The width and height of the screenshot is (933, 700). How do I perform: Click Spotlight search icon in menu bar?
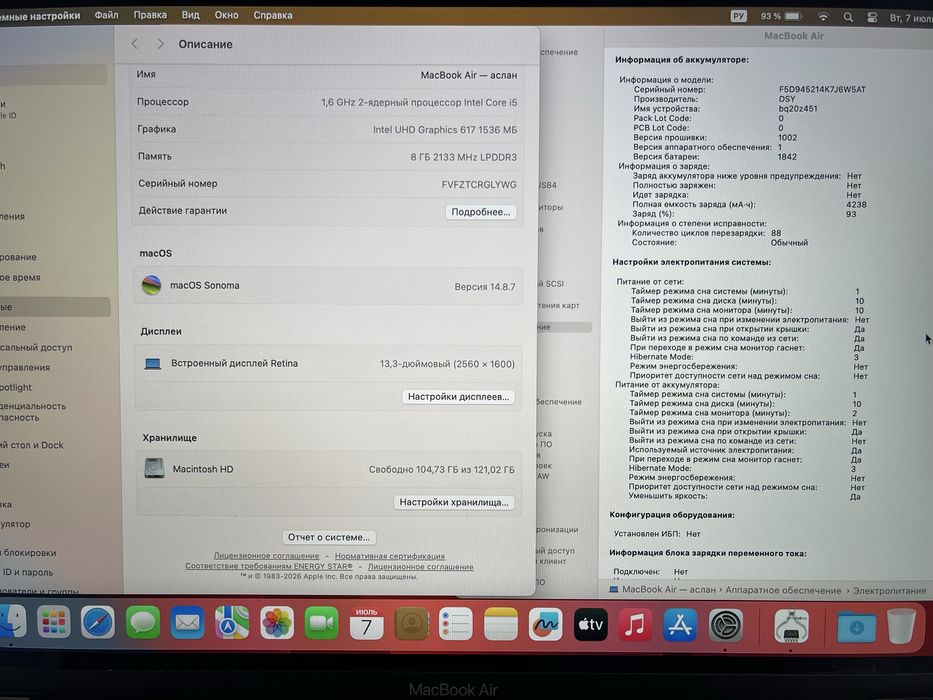pos(848,17)
